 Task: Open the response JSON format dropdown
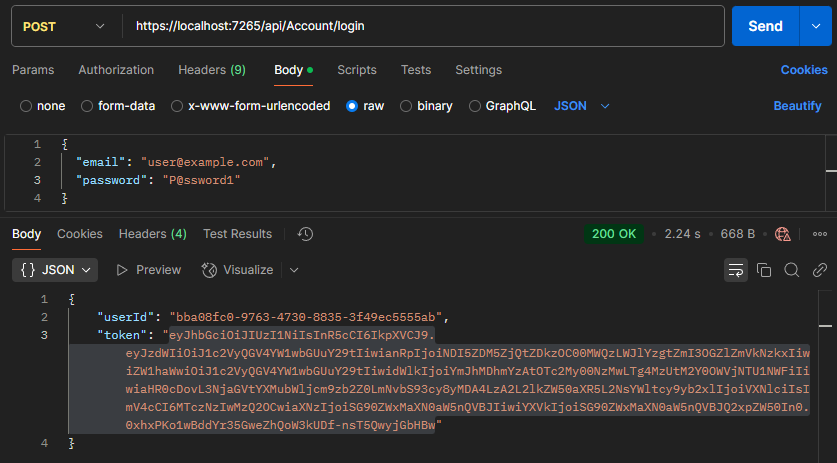[55, 270]
